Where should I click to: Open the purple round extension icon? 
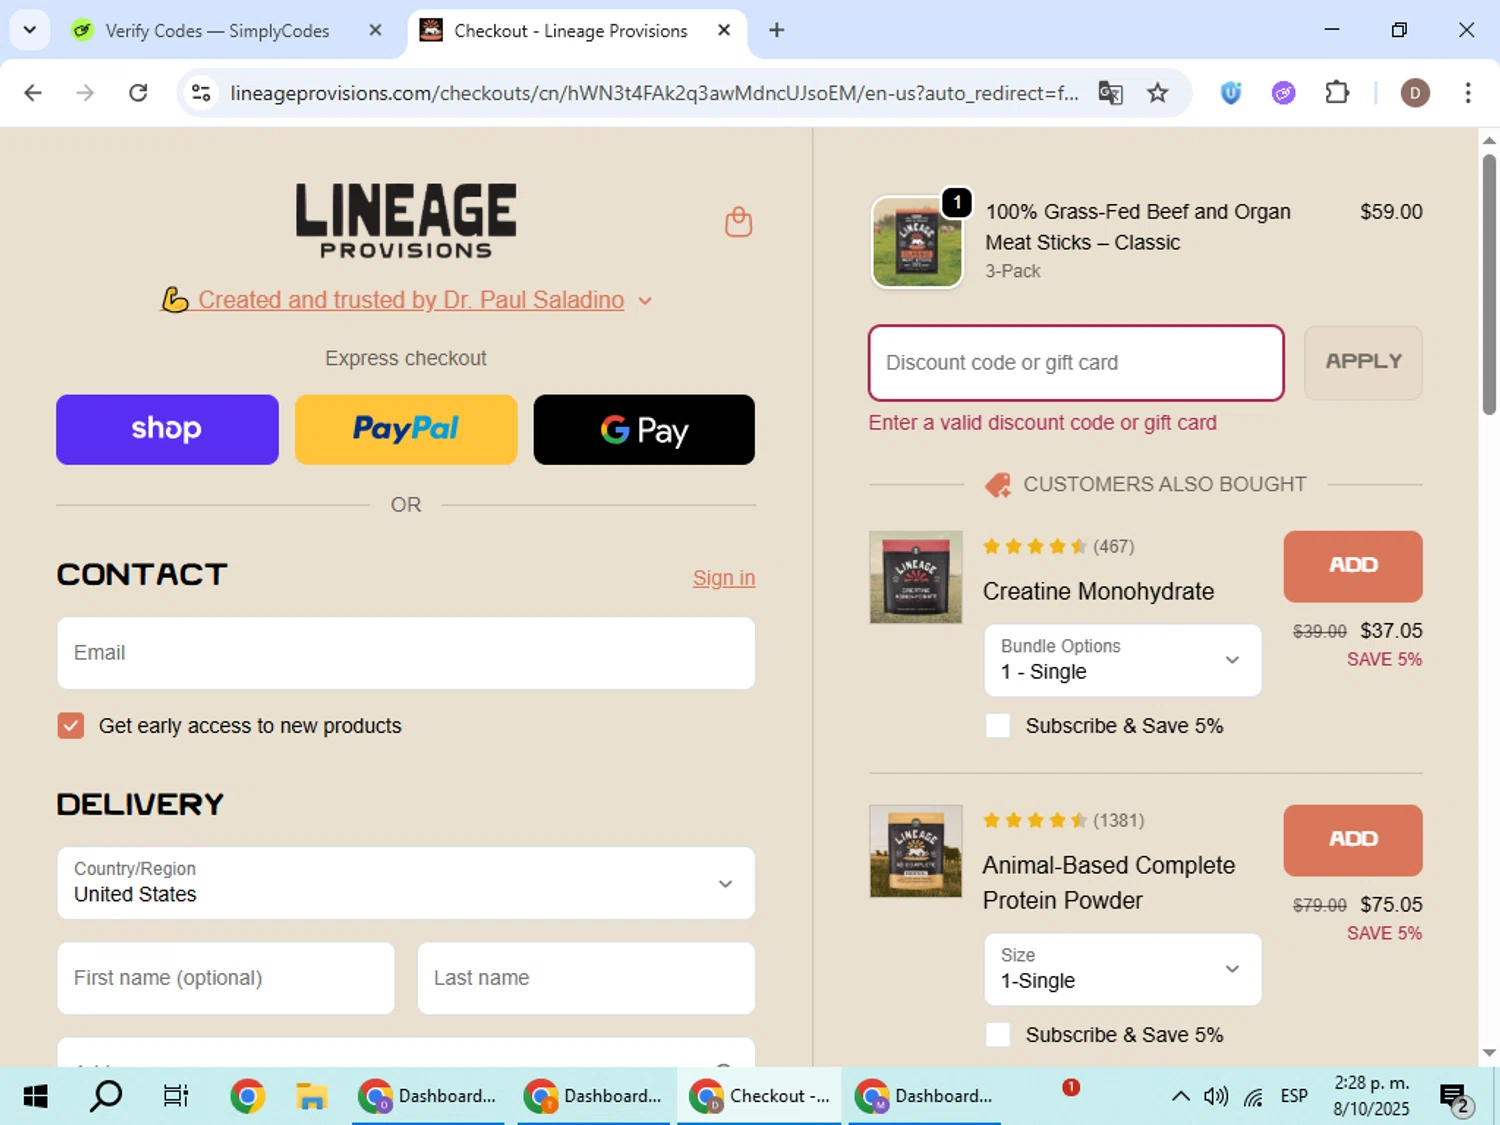[x=1283, y=93]
